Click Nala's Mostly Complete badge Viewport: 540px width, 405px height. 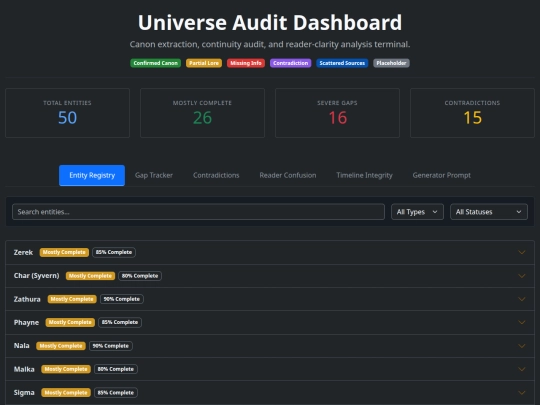[x=61, y=346]
